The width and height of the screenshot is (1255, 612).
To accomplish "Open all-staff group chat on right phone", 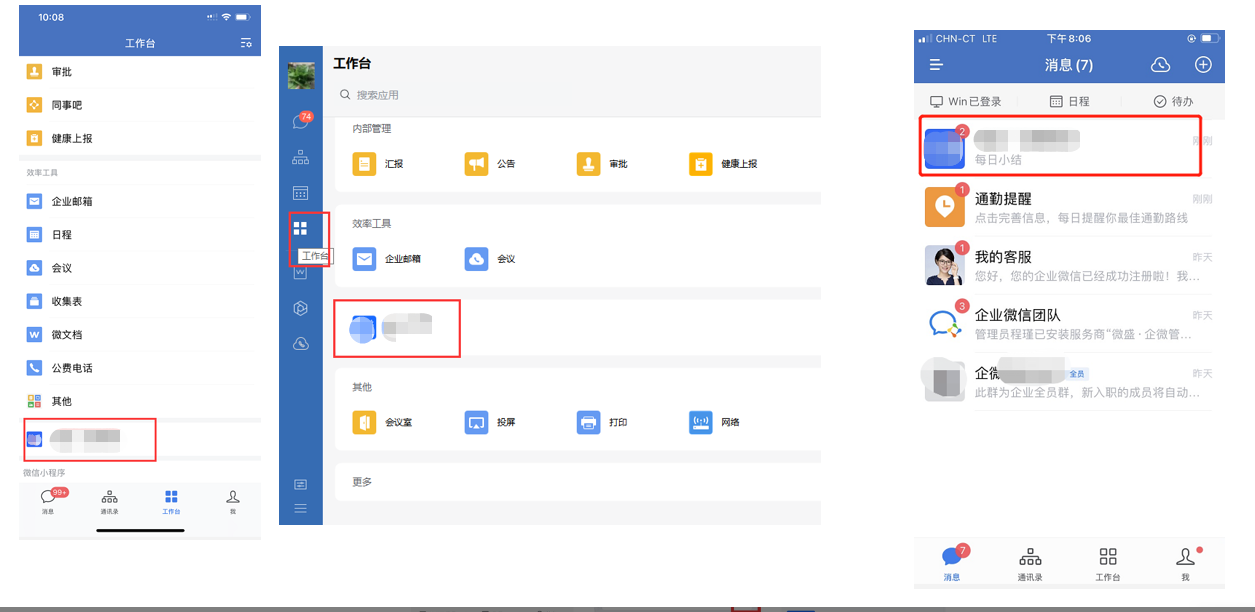I will tap(1068, 381).
